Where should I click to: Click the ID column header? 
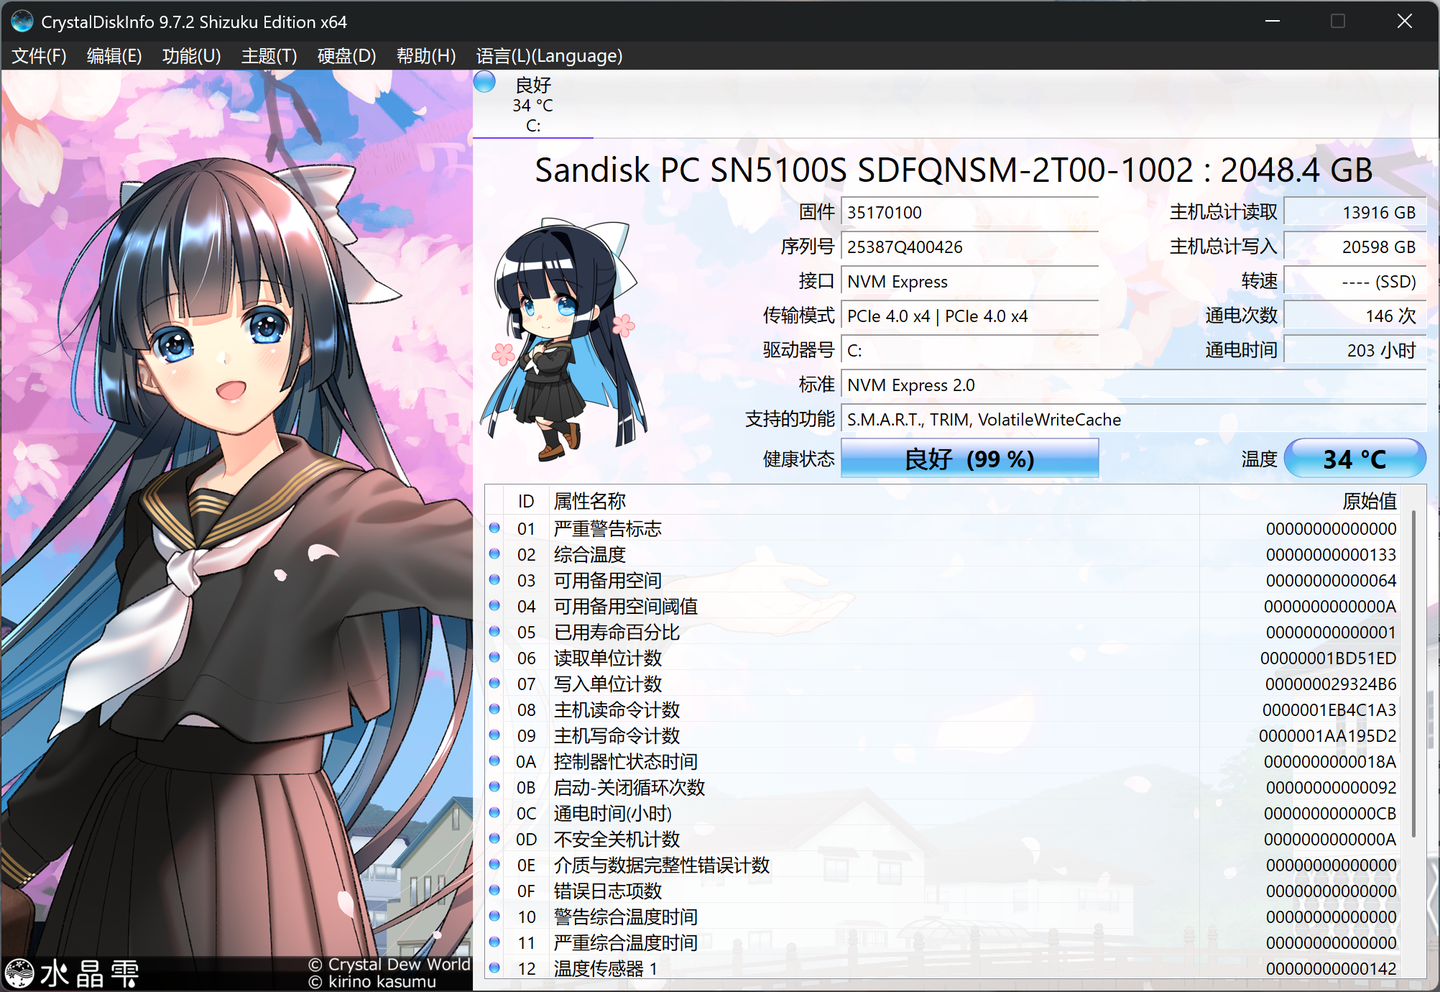pos(526,501)
